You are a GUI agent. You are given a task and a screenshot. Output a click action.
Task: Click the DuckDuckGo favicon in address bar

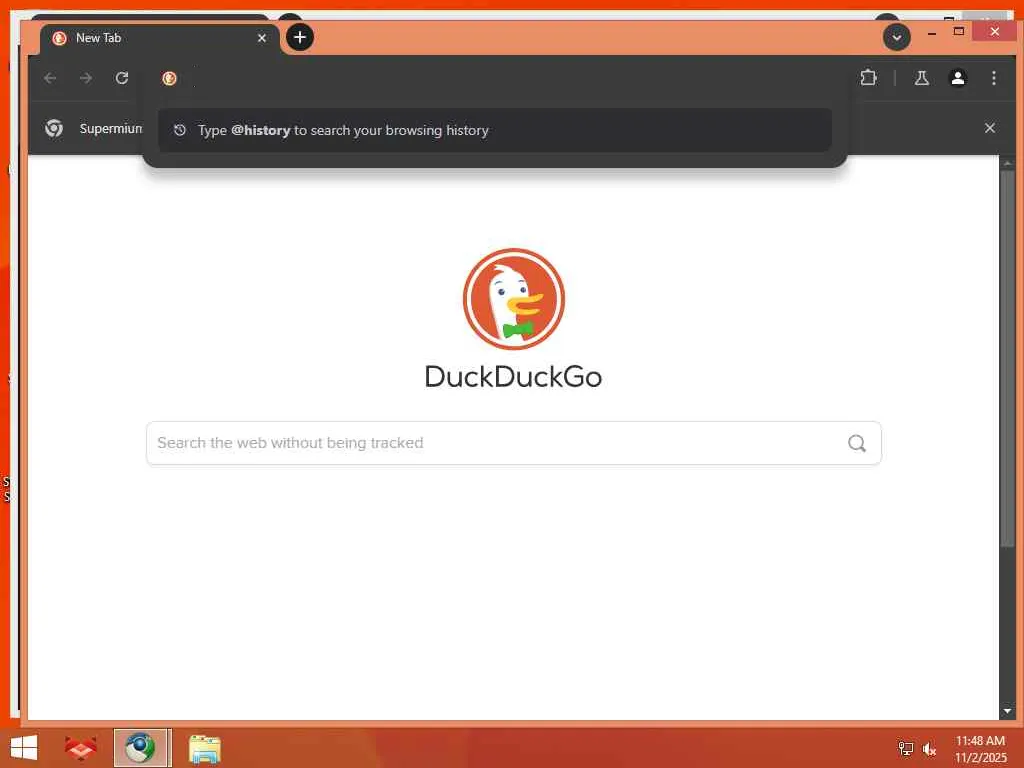pos(169,78)
